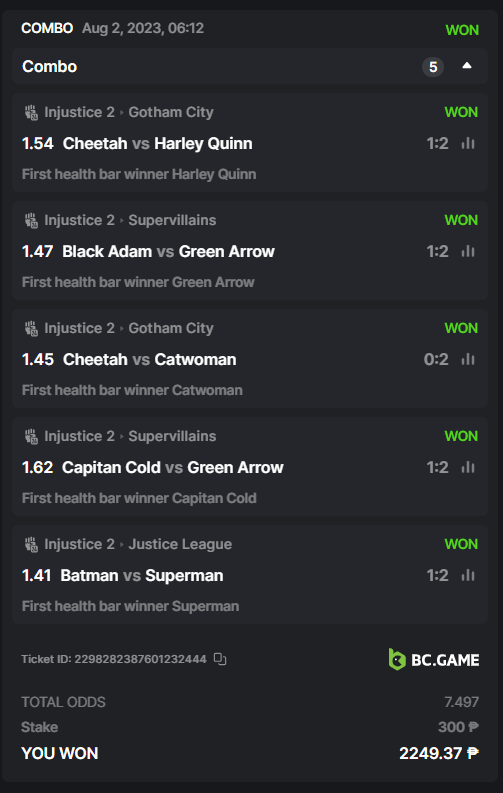This screenshot has width=503, height=793.
Task: Select the Supervillains league link in second bet
Action: click(172, 220)
